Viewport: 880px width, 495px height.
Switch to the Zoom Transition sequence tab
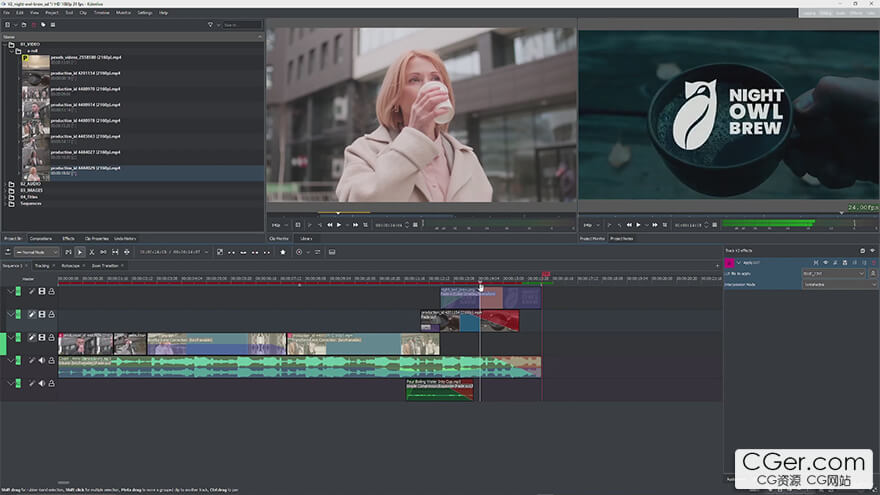(105, 265)
